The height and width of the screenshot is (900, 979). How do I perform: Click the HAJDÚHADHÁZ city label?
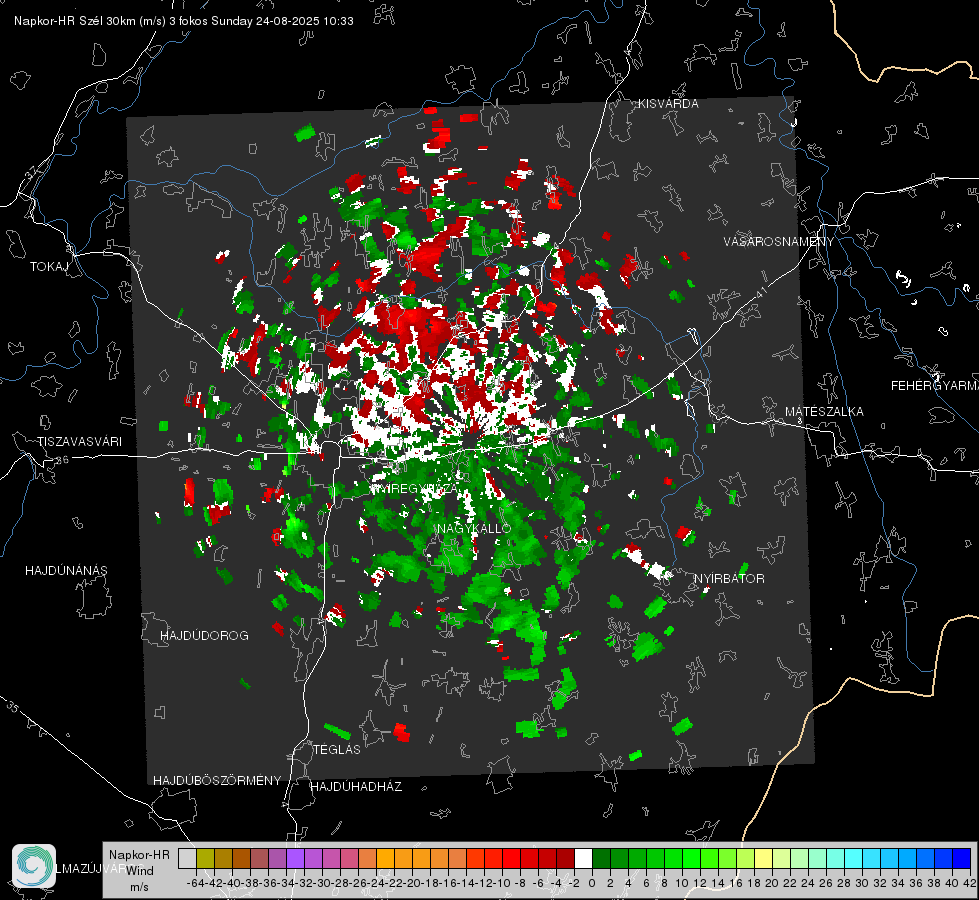[356, 787]
